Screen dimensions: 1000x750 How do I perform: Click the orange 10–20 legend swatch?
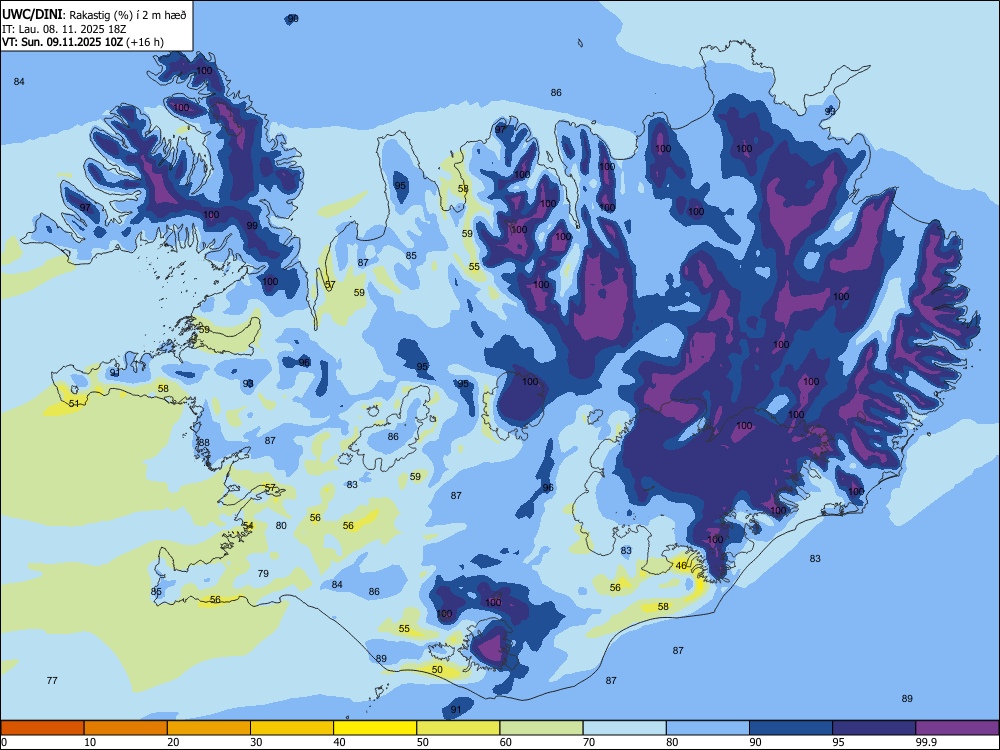tap(126, 728)
